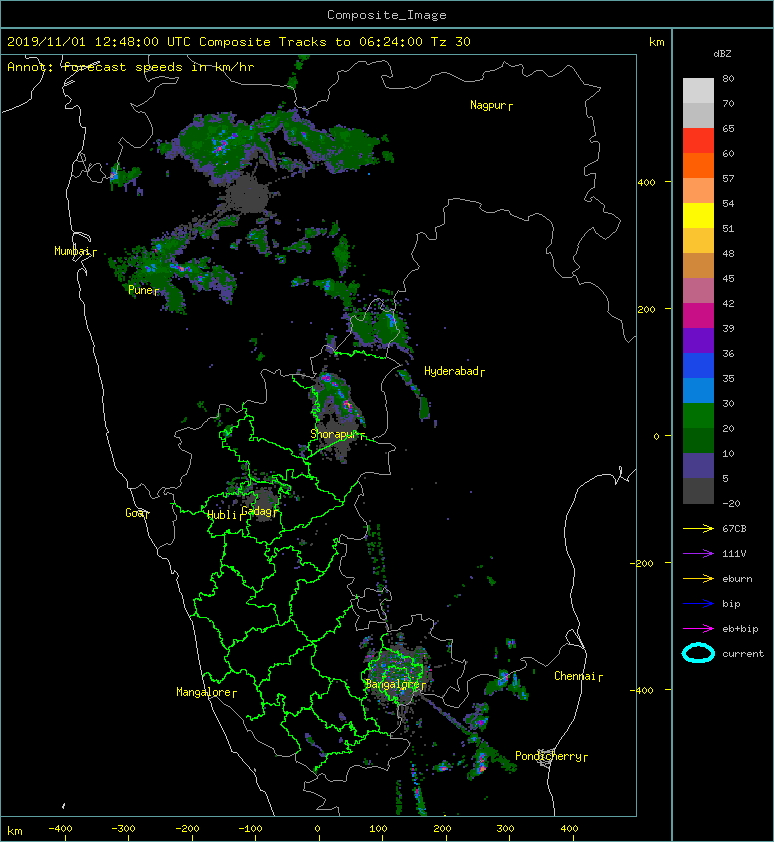Pick the light gray 70 dBZ swatch

[698, 91]
